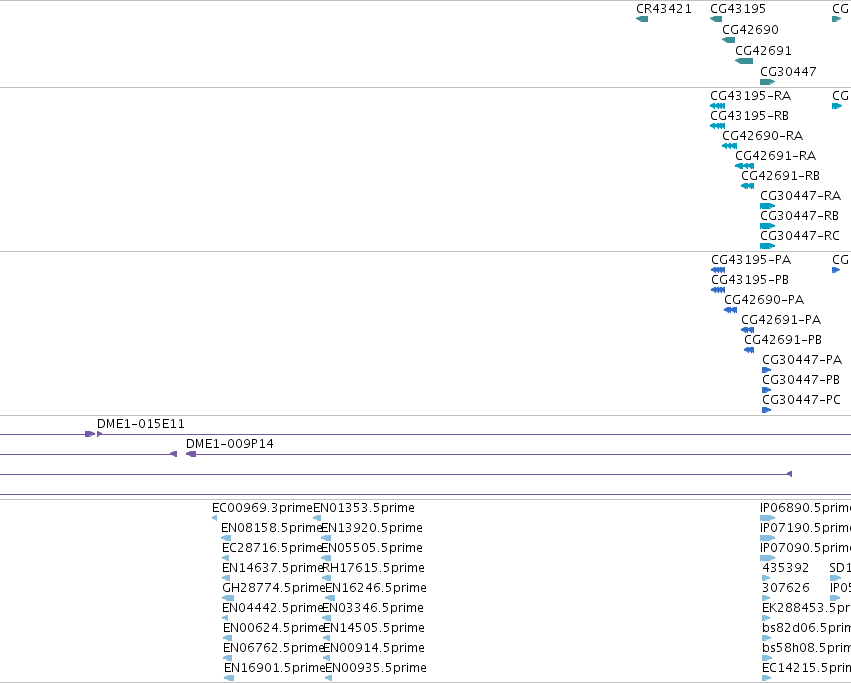
Task: Click the CR43421 gene name
Action: (664, 9)
